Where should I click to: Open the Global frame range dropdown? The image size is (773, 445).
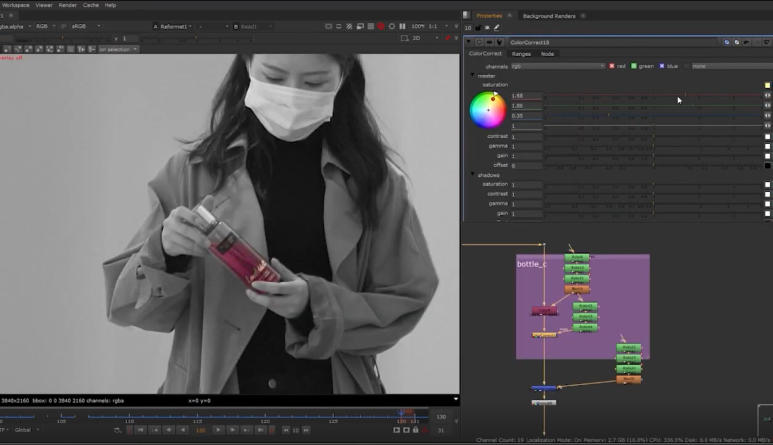tap(26, 430)
